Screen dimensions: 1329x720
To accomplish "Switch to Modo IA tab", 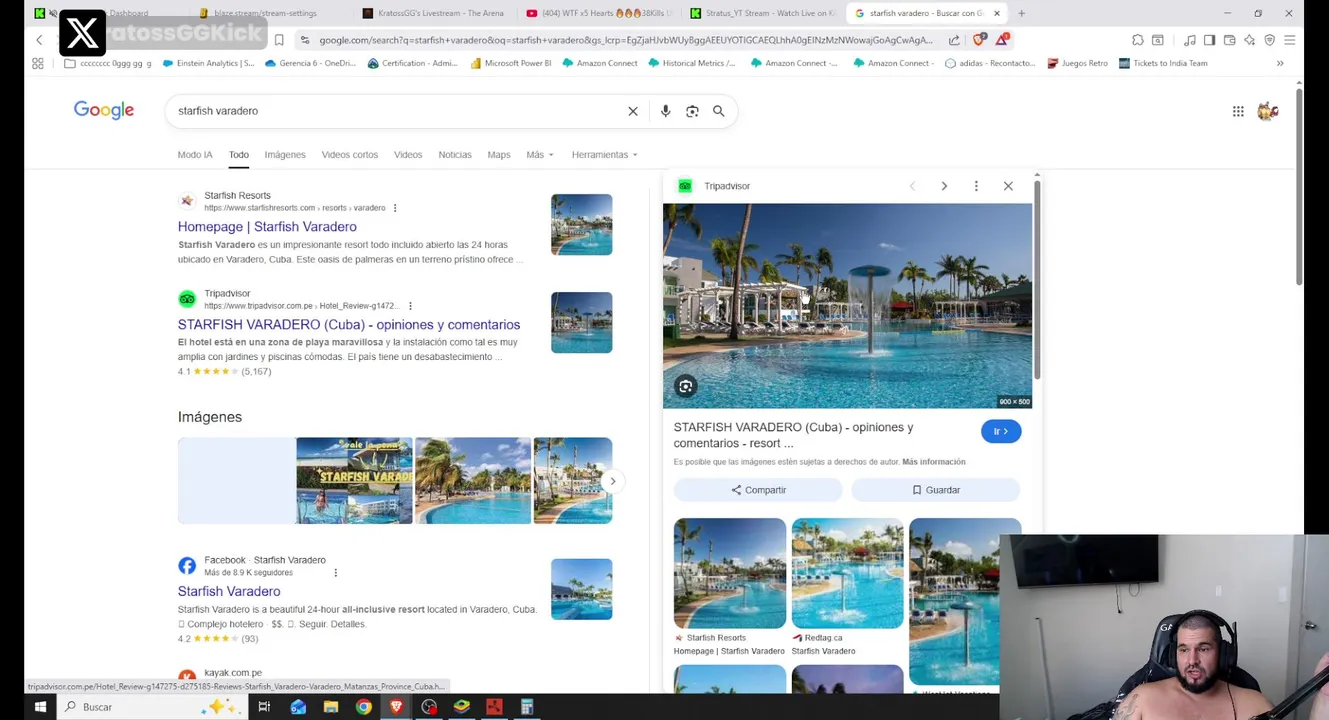I will coord(195,155).
